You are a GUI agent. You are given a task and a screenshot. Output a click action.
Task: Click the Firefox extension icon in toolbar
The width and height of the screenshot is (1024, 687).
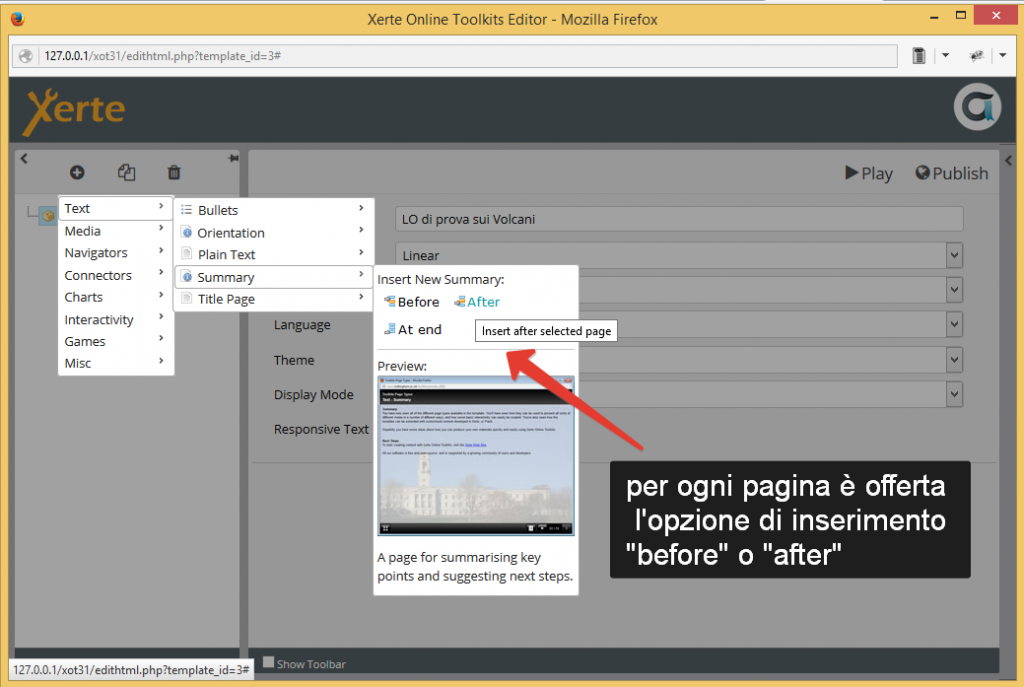[976, 56]
